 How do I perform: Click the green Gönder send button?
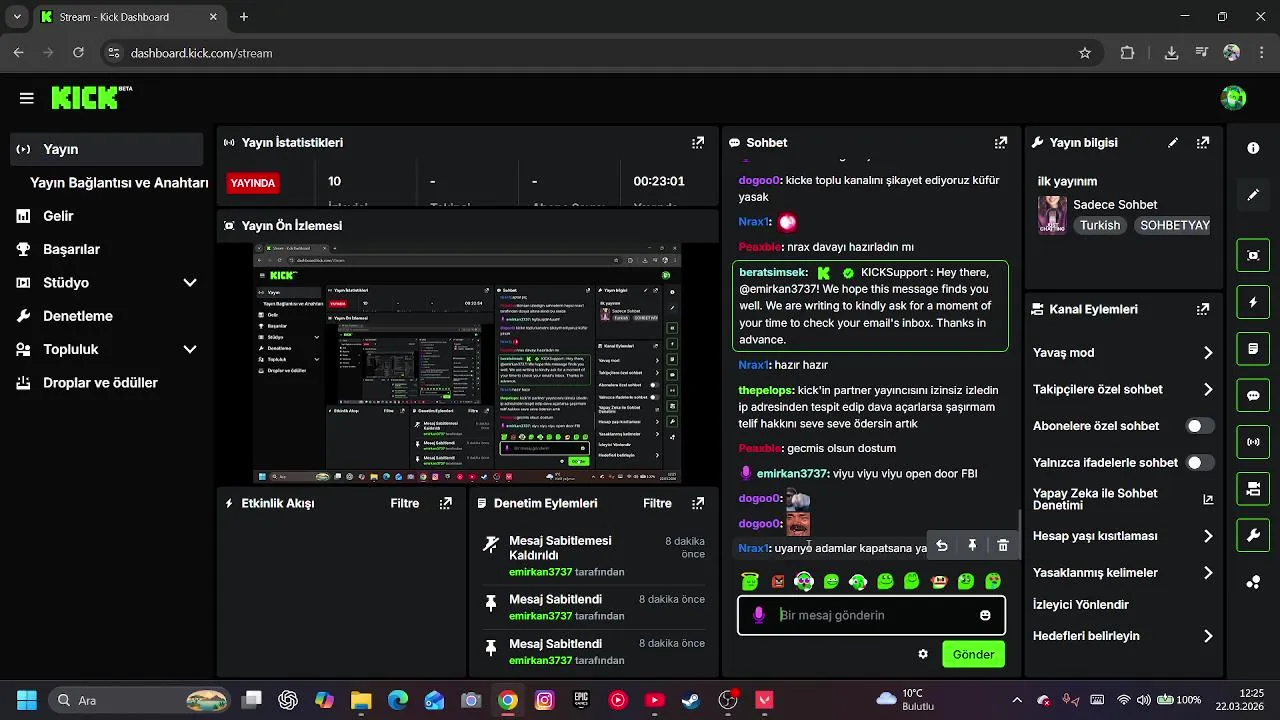coord(973,654)
